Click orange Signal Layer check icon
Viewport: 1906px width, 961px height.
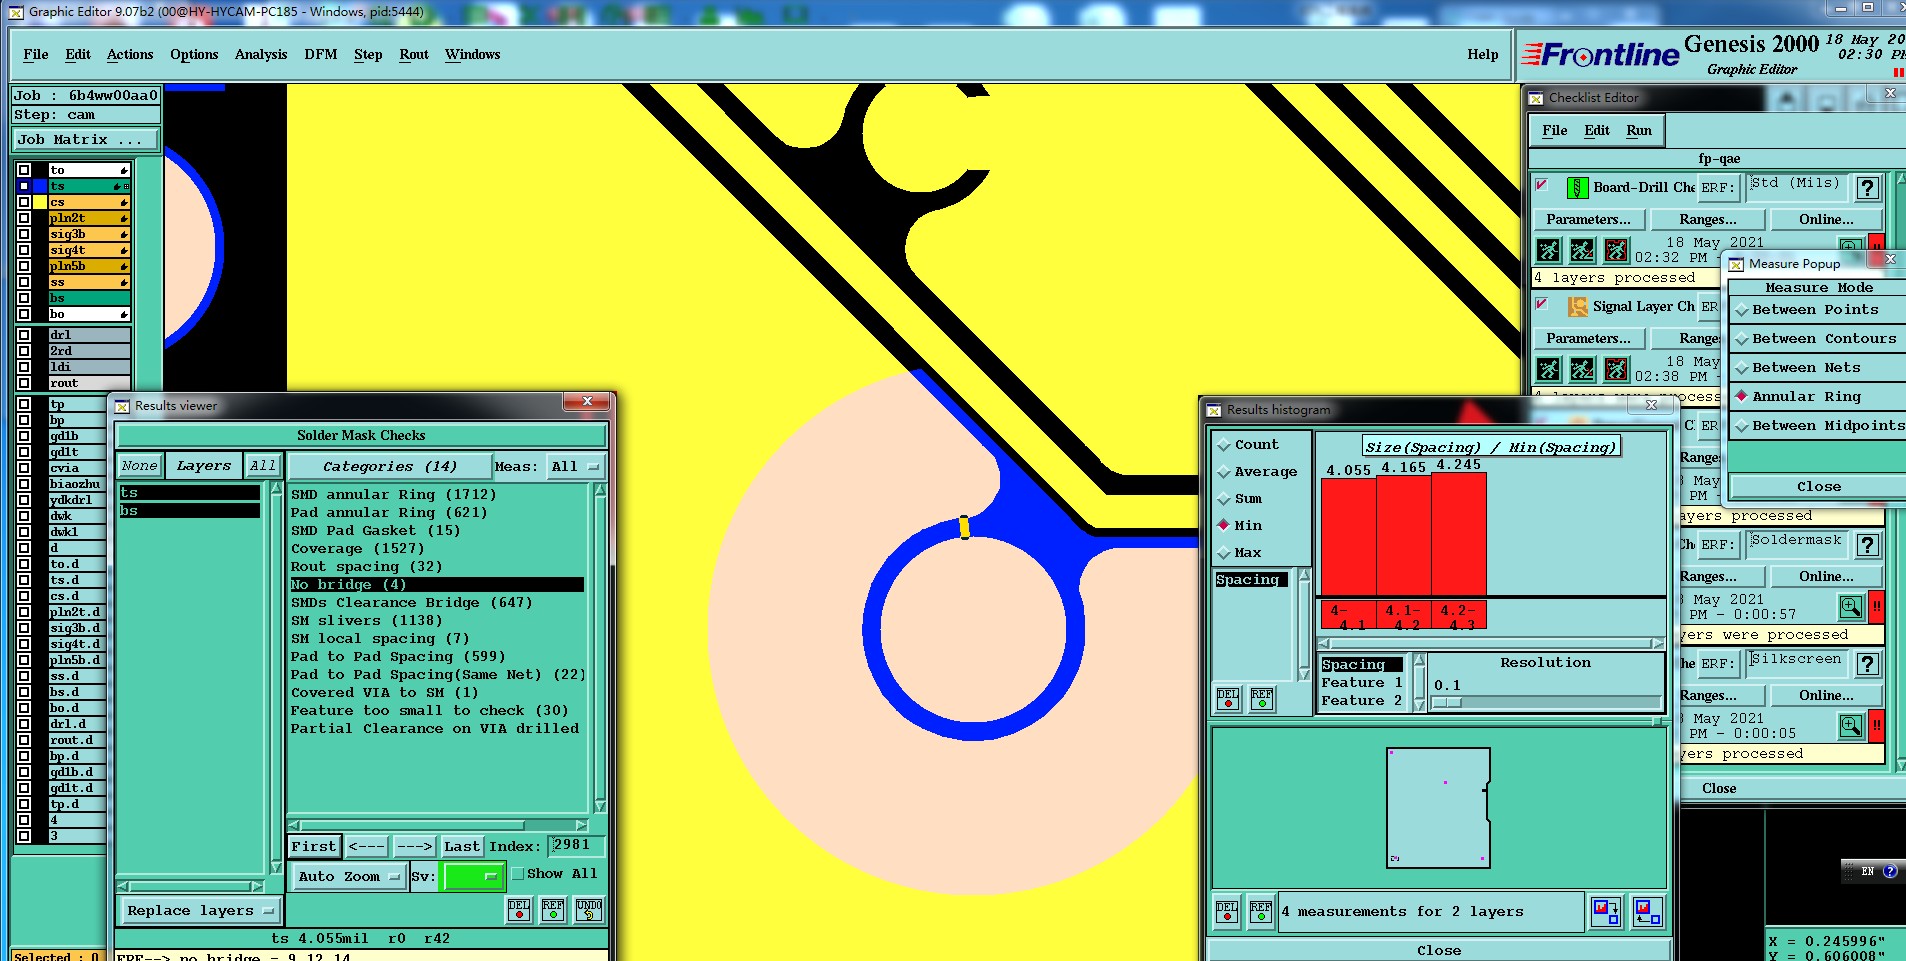tap(1577, 306)
